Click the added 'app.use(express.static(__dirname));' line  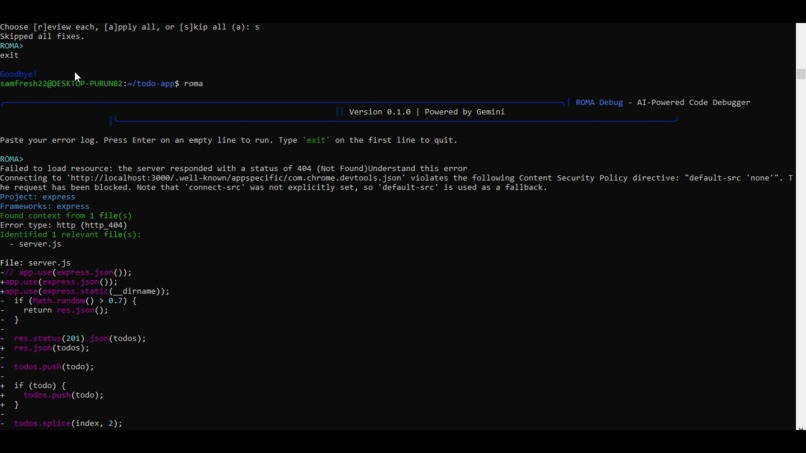click(x=85, y=291)
